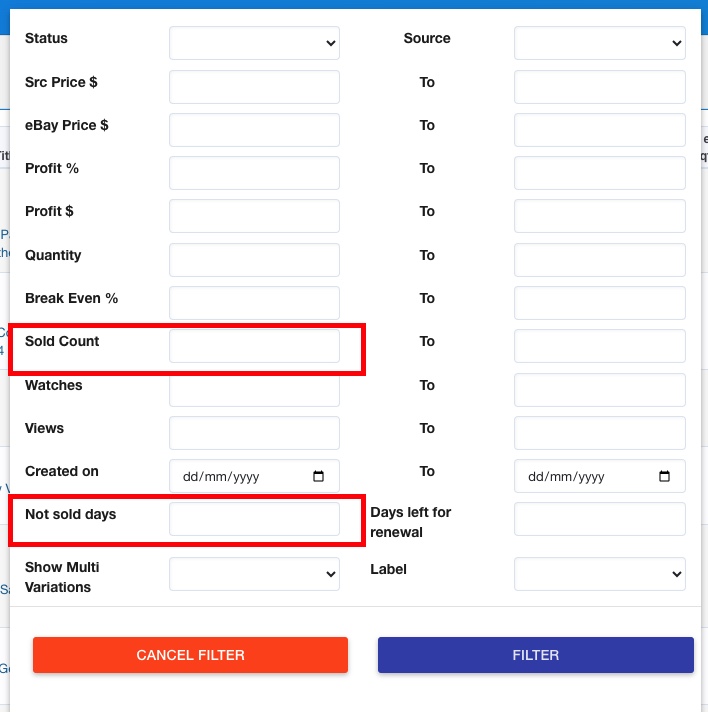Focus the Not sold days input

[x=254, y=519]
